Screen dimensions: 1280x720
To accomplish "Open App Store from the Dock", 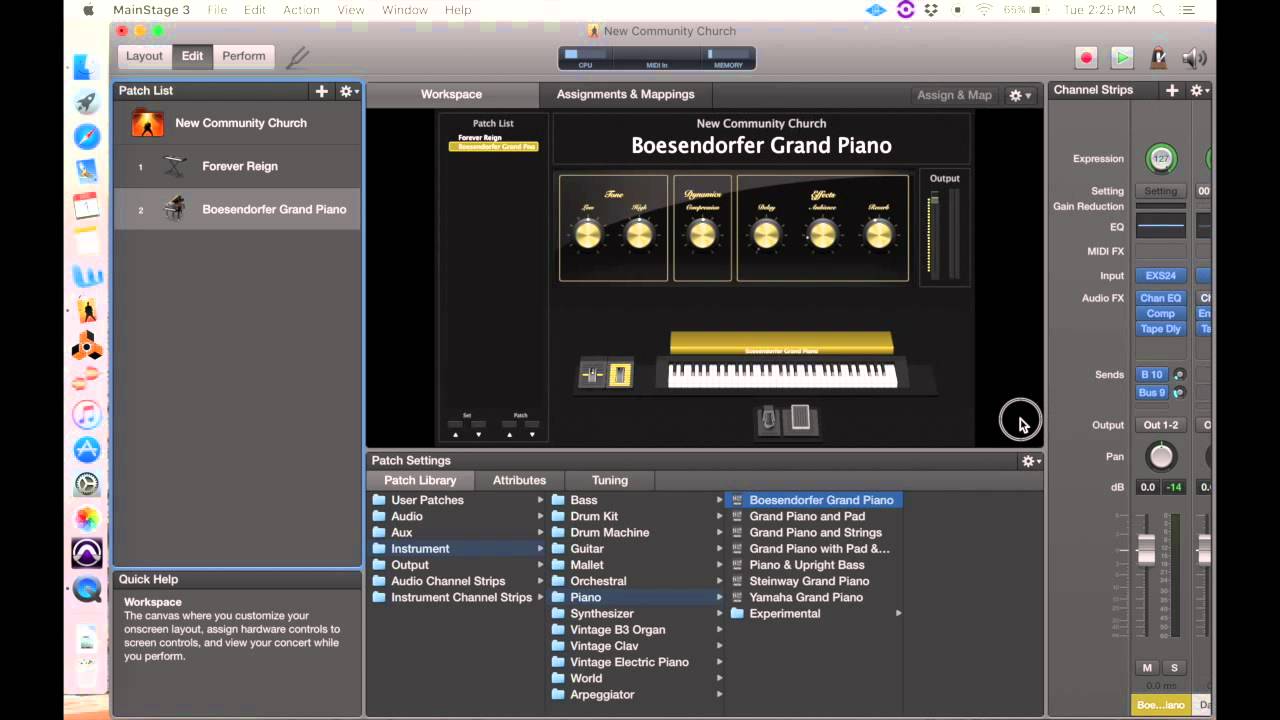I will pyautogui.click(x=87, y=450).
